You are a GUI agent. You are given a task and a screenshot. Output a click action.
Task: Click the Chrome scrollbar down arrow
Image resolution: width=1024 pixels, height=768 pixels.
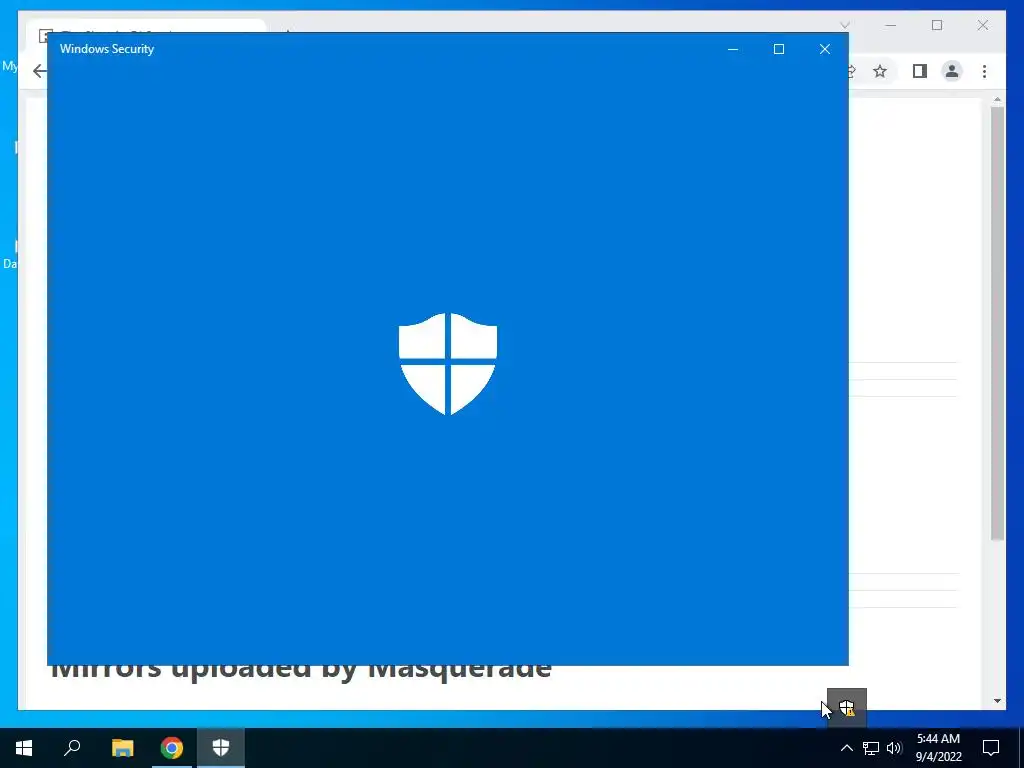pyautogui.click(x=997, y=701)
